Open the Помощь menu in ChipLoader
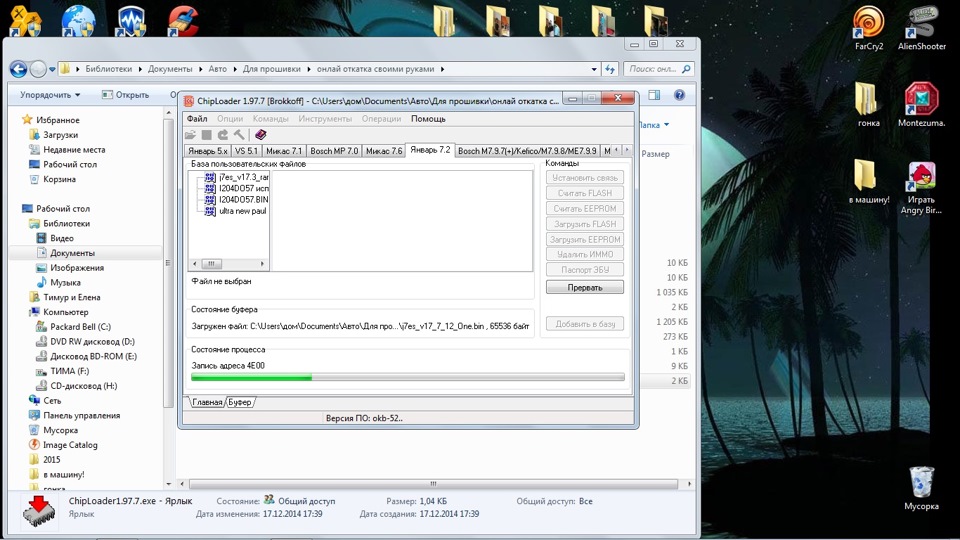960x540 pixels. [428, 119]
